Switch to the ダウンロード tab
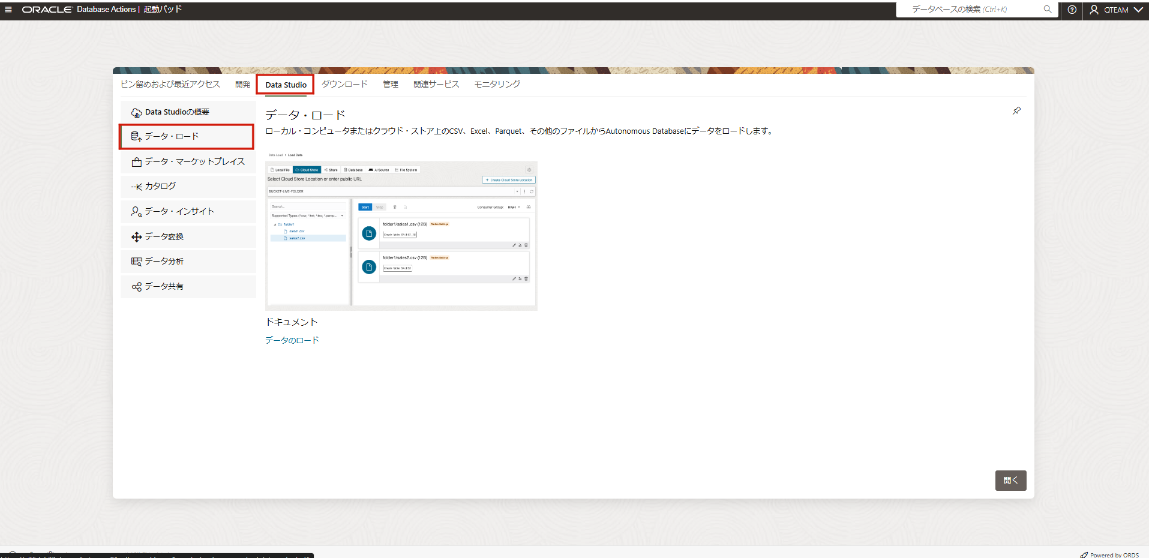 tap(344, 84)
